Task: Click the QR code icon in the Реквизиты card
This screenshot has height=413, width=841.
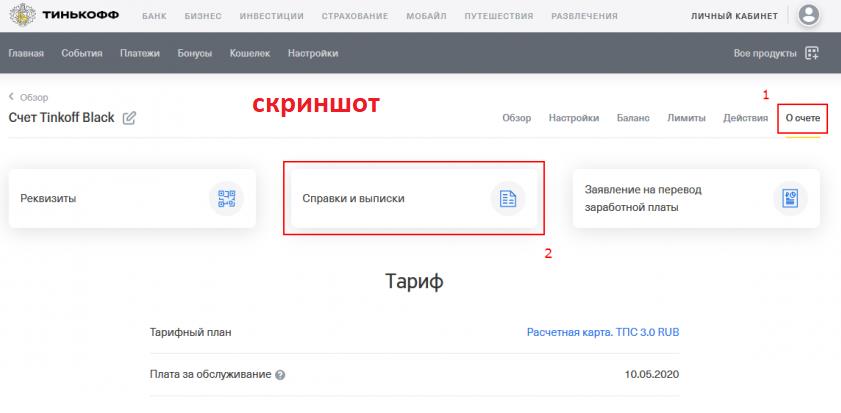Action: point(226,198)
